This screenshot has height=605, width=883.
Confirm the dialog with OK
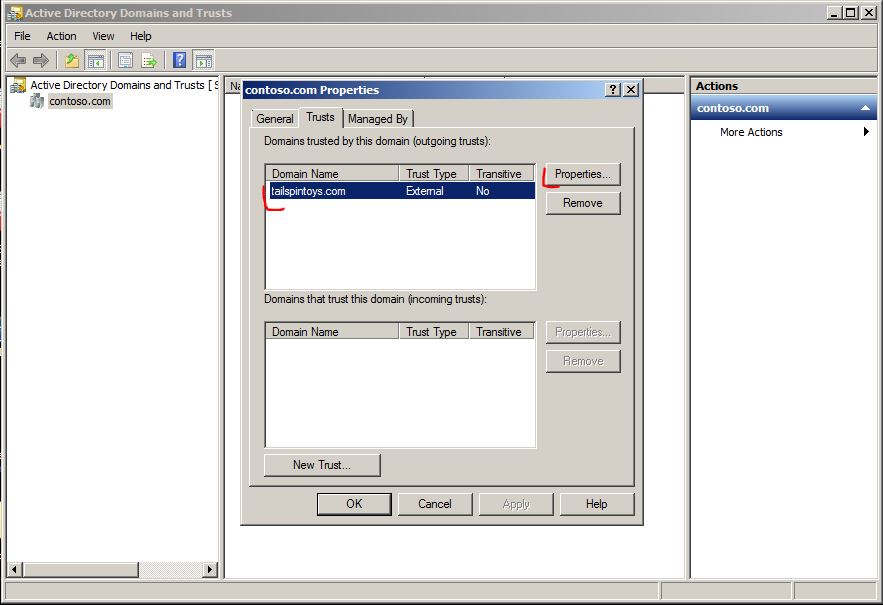pyautogui.click(x=354, y=504)
